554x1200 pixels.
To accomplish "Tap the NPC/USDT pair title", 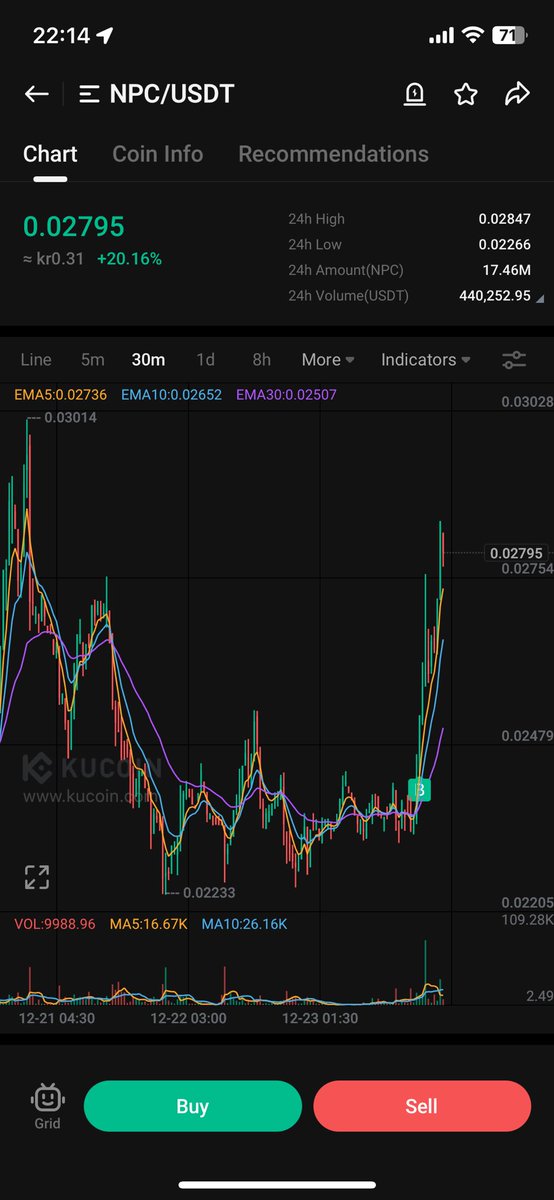I will [x=172, y=94].
